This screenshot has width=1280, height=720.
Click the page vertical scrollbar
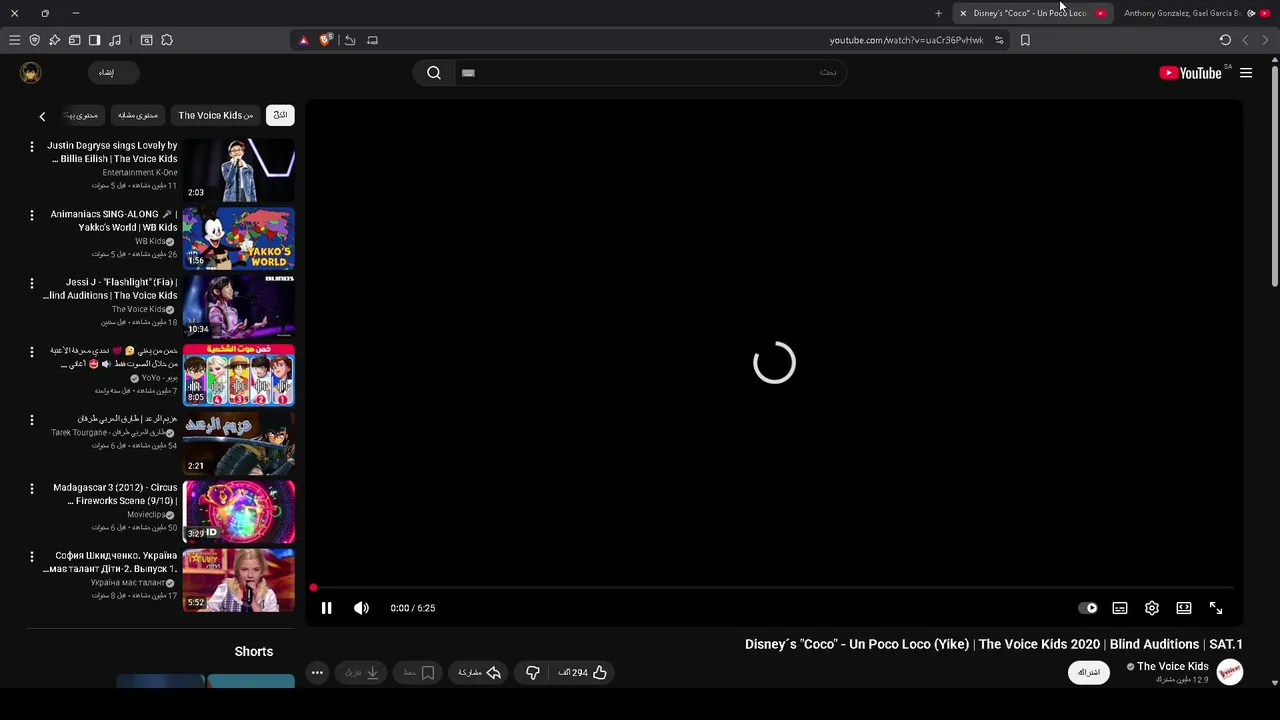pos(1274,175)
